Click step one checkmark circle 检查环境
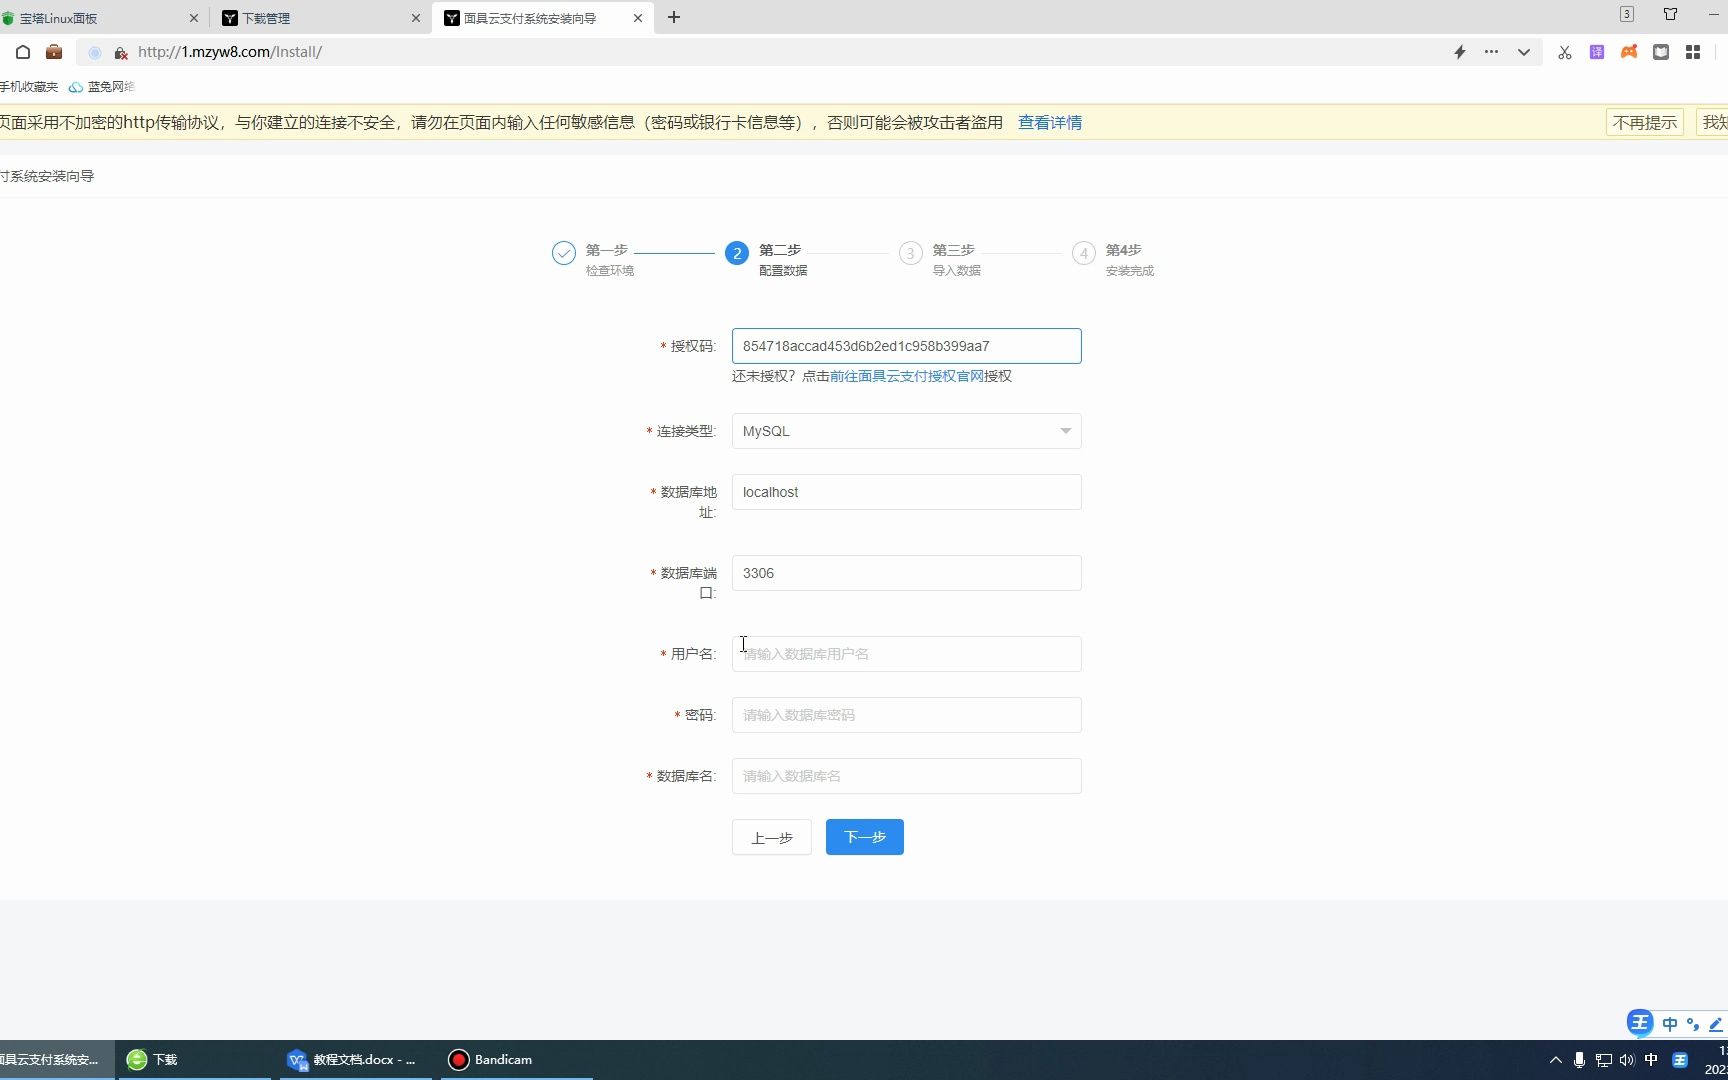The width and height of the screenshot is (1728, 1080). (x=564, y=253)
